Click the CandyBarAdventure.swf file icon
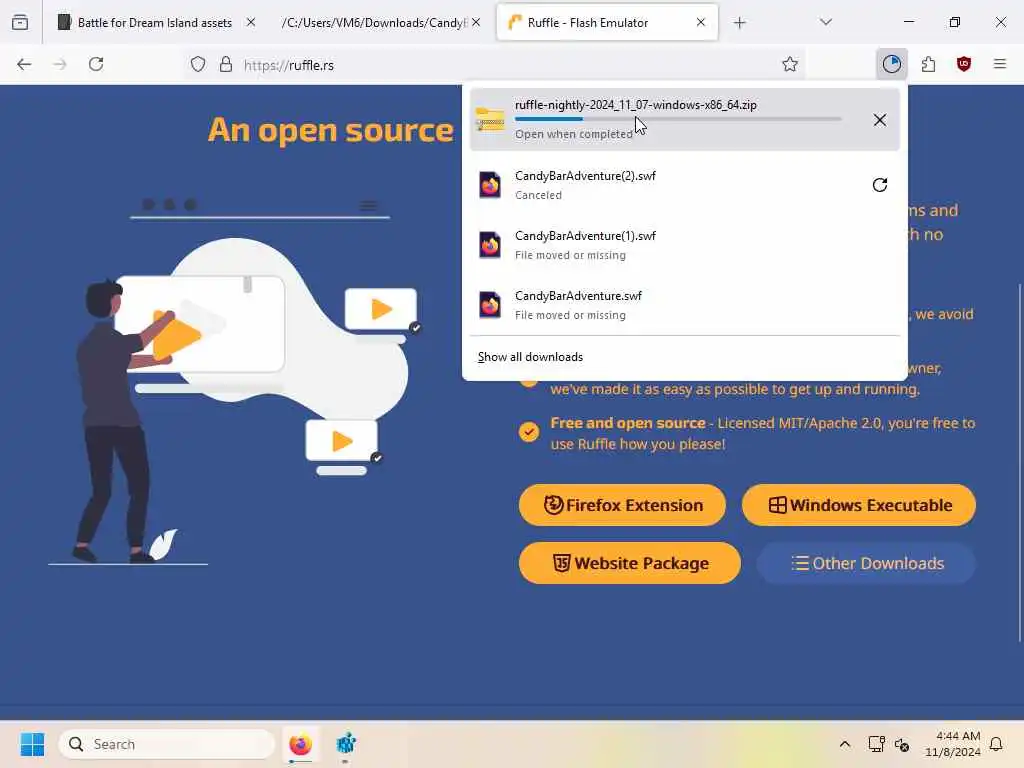1024x768 pixels. coord(490,305)
